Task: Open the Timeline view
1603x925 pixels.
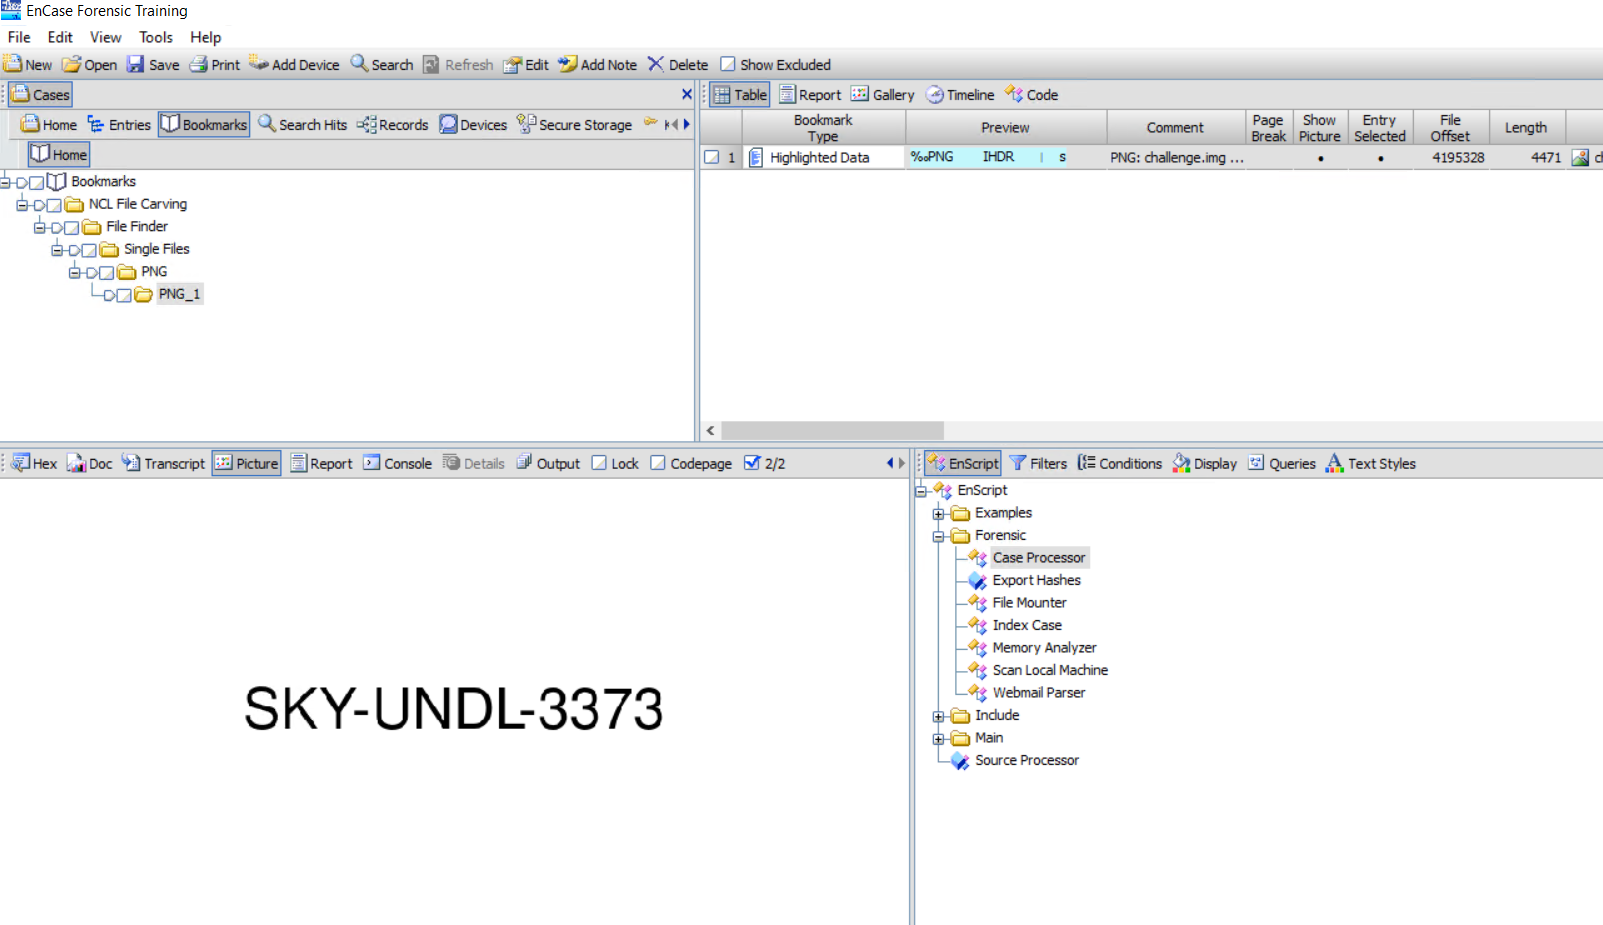Action: [x=960, y=95]
